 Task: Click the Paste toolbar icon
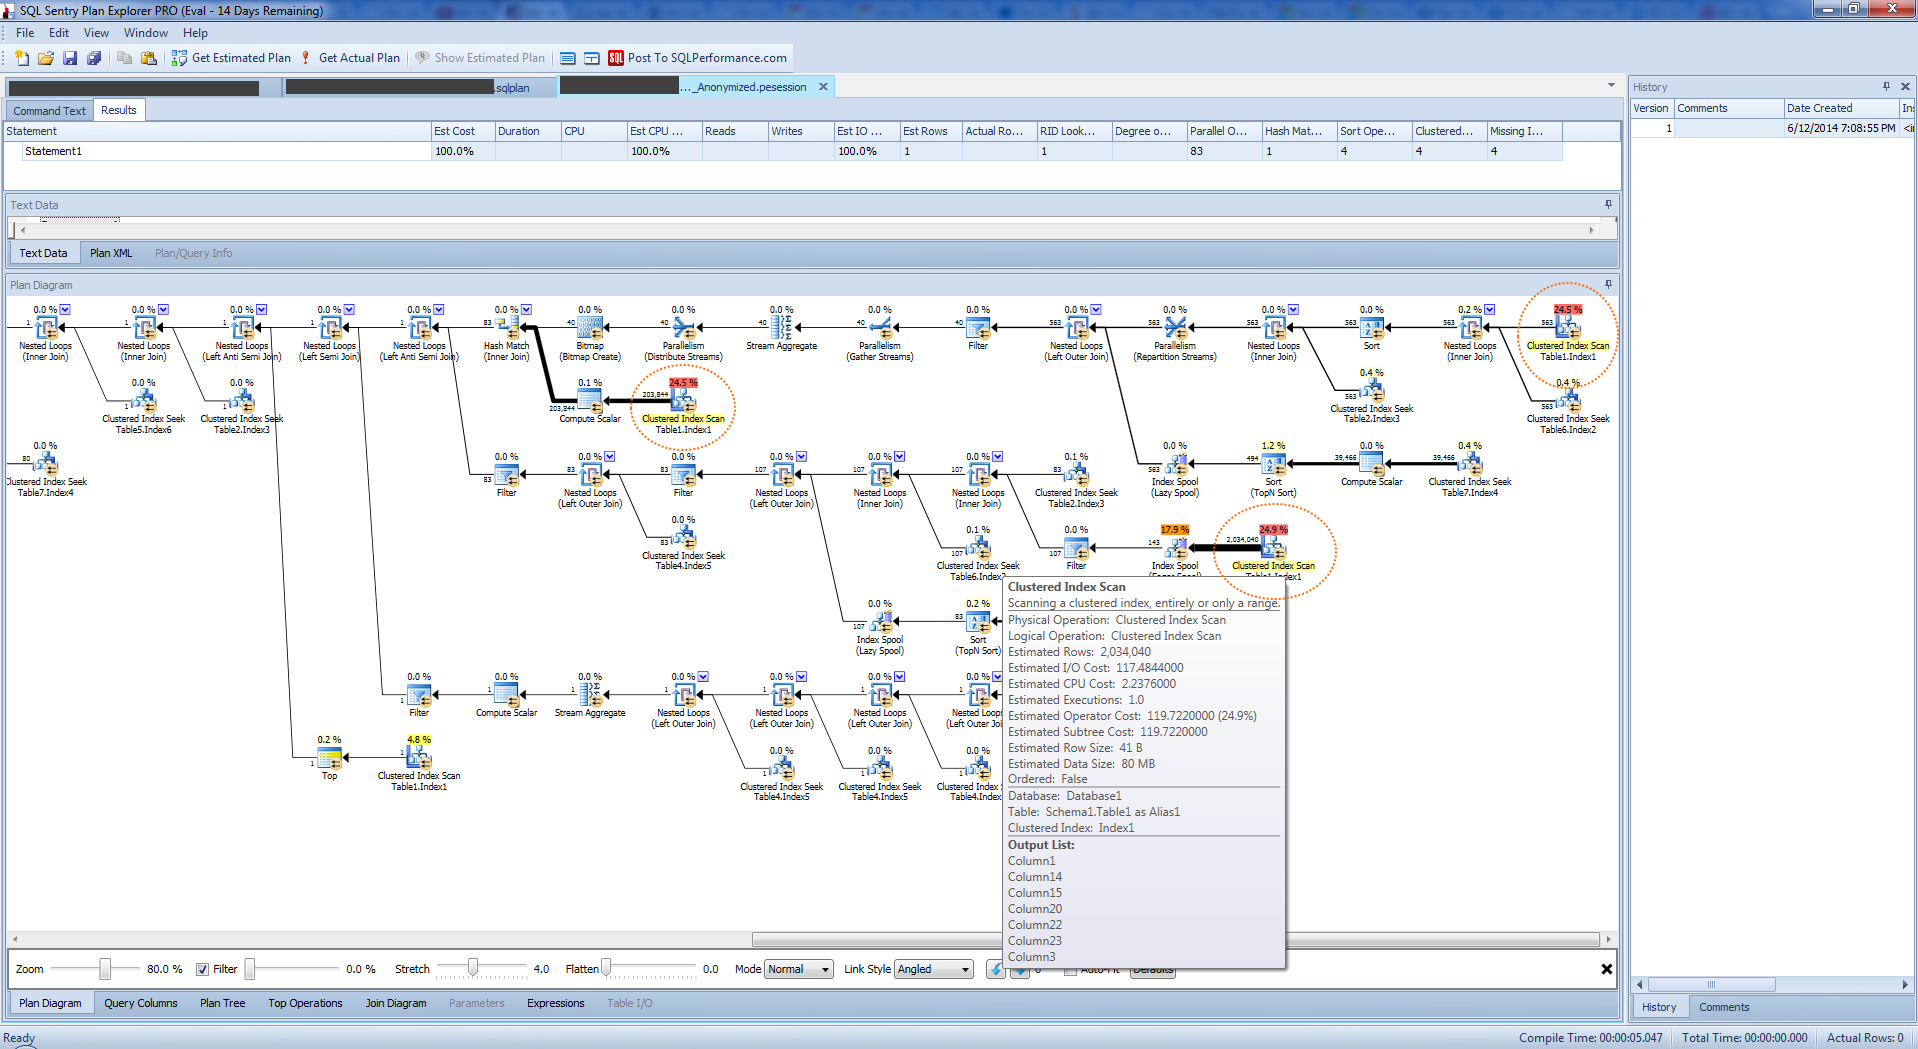tap(149, 58)
